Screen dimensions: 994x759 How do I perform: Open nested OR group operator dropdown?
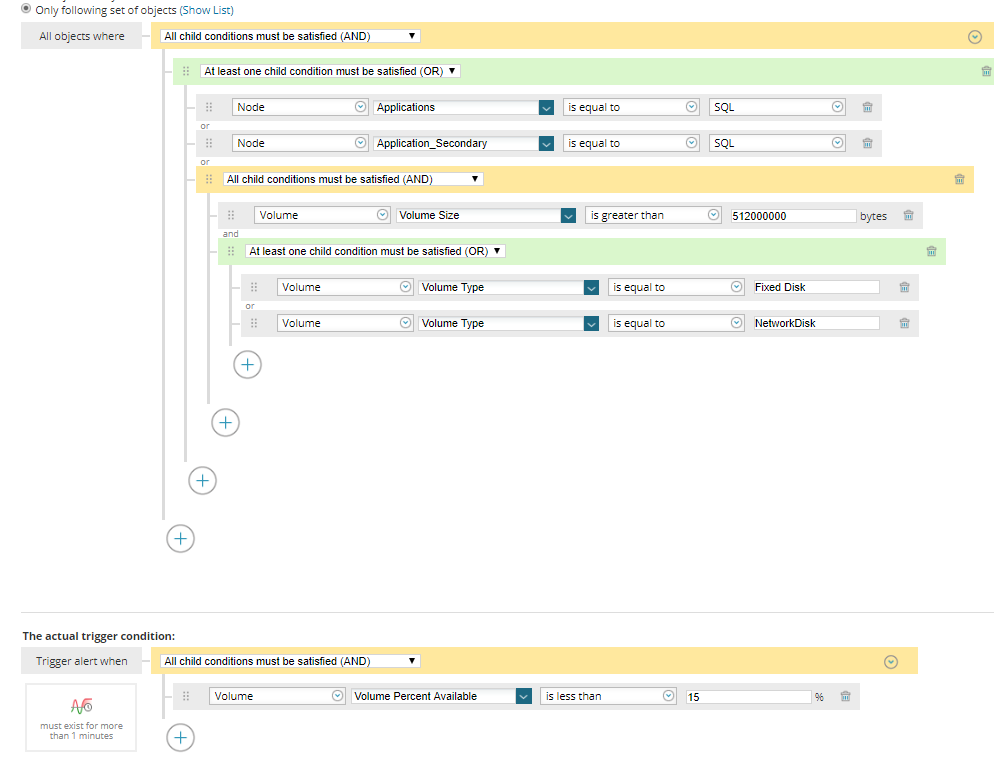pyautogui.click(x=375, y=251)
